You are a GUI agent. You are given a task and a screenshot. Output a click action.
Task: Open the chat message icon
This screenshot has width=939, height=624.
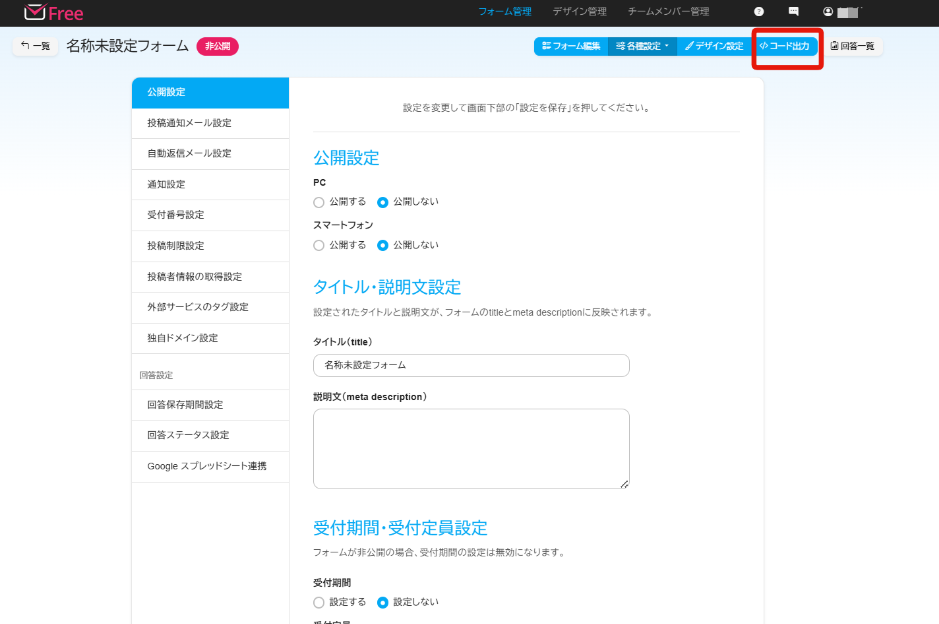click(793, 12)
